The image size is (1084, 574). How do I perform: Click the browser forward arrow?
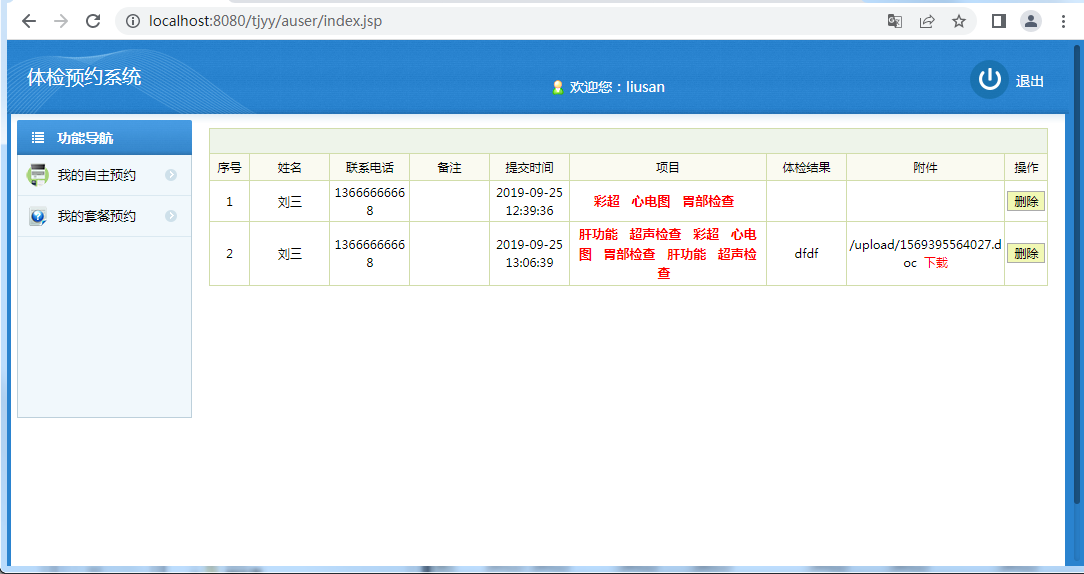pos(61,21)
